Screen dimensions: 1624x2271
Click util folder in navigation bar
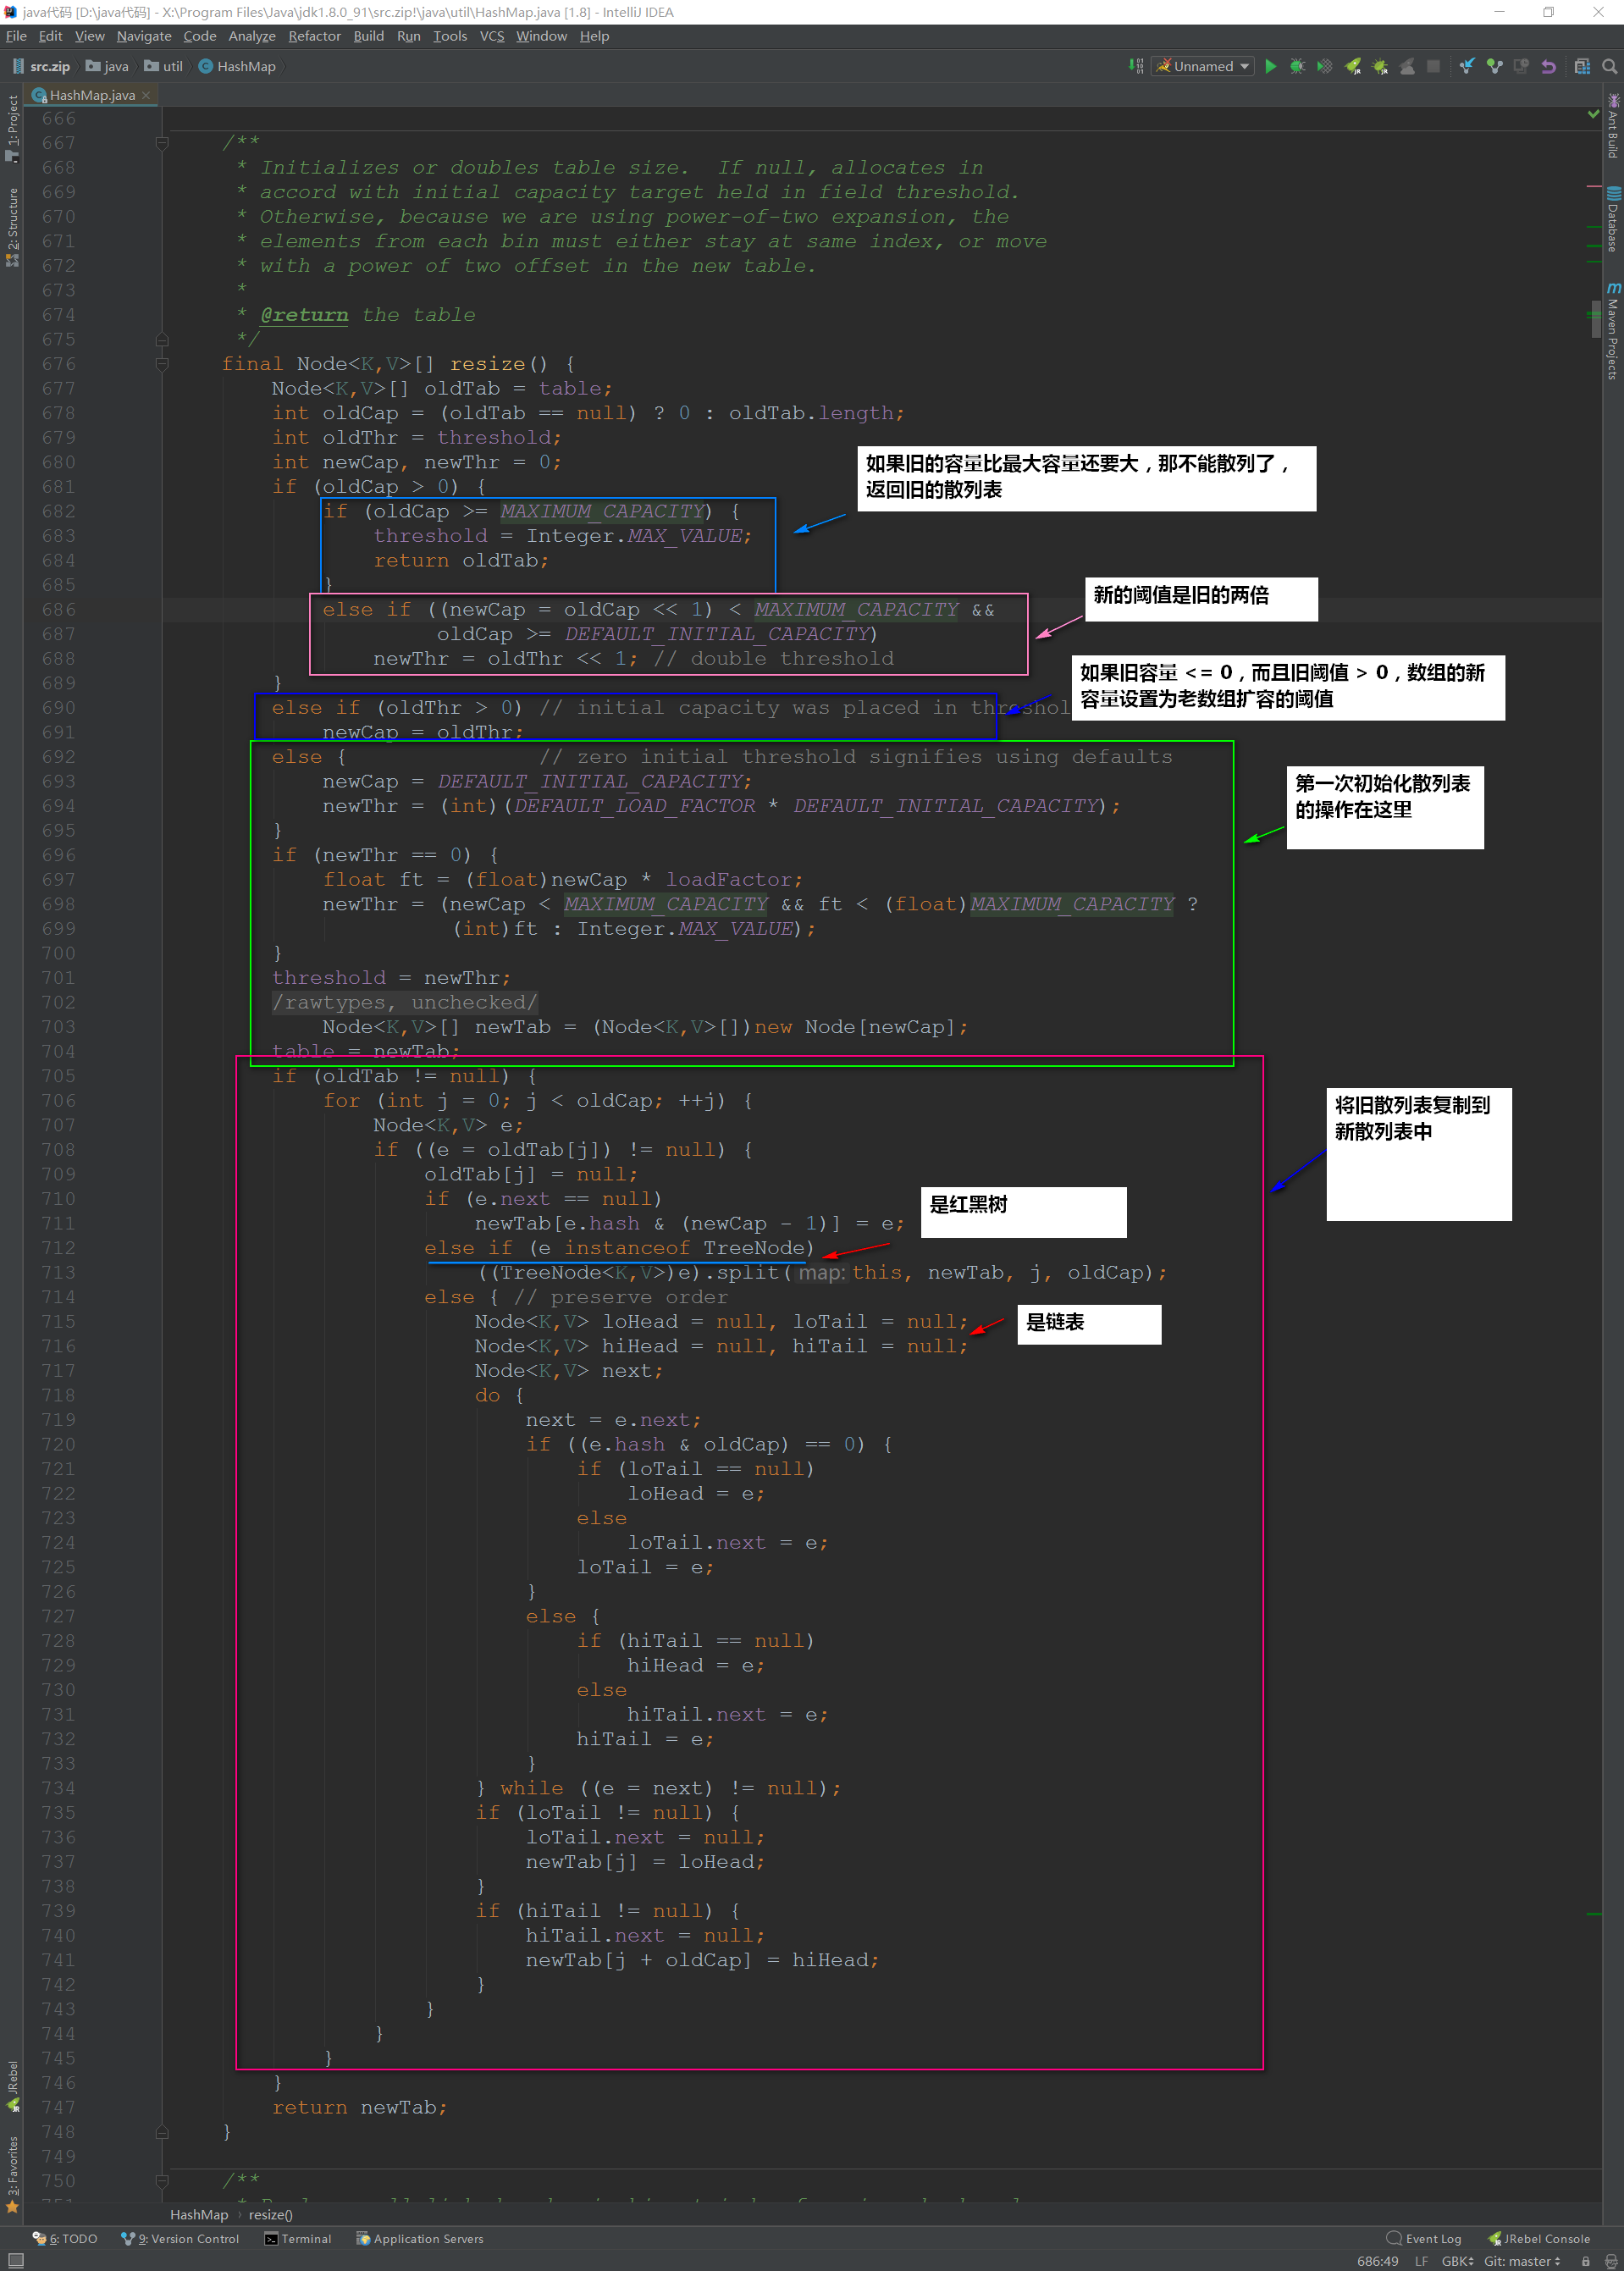point(164,66)
